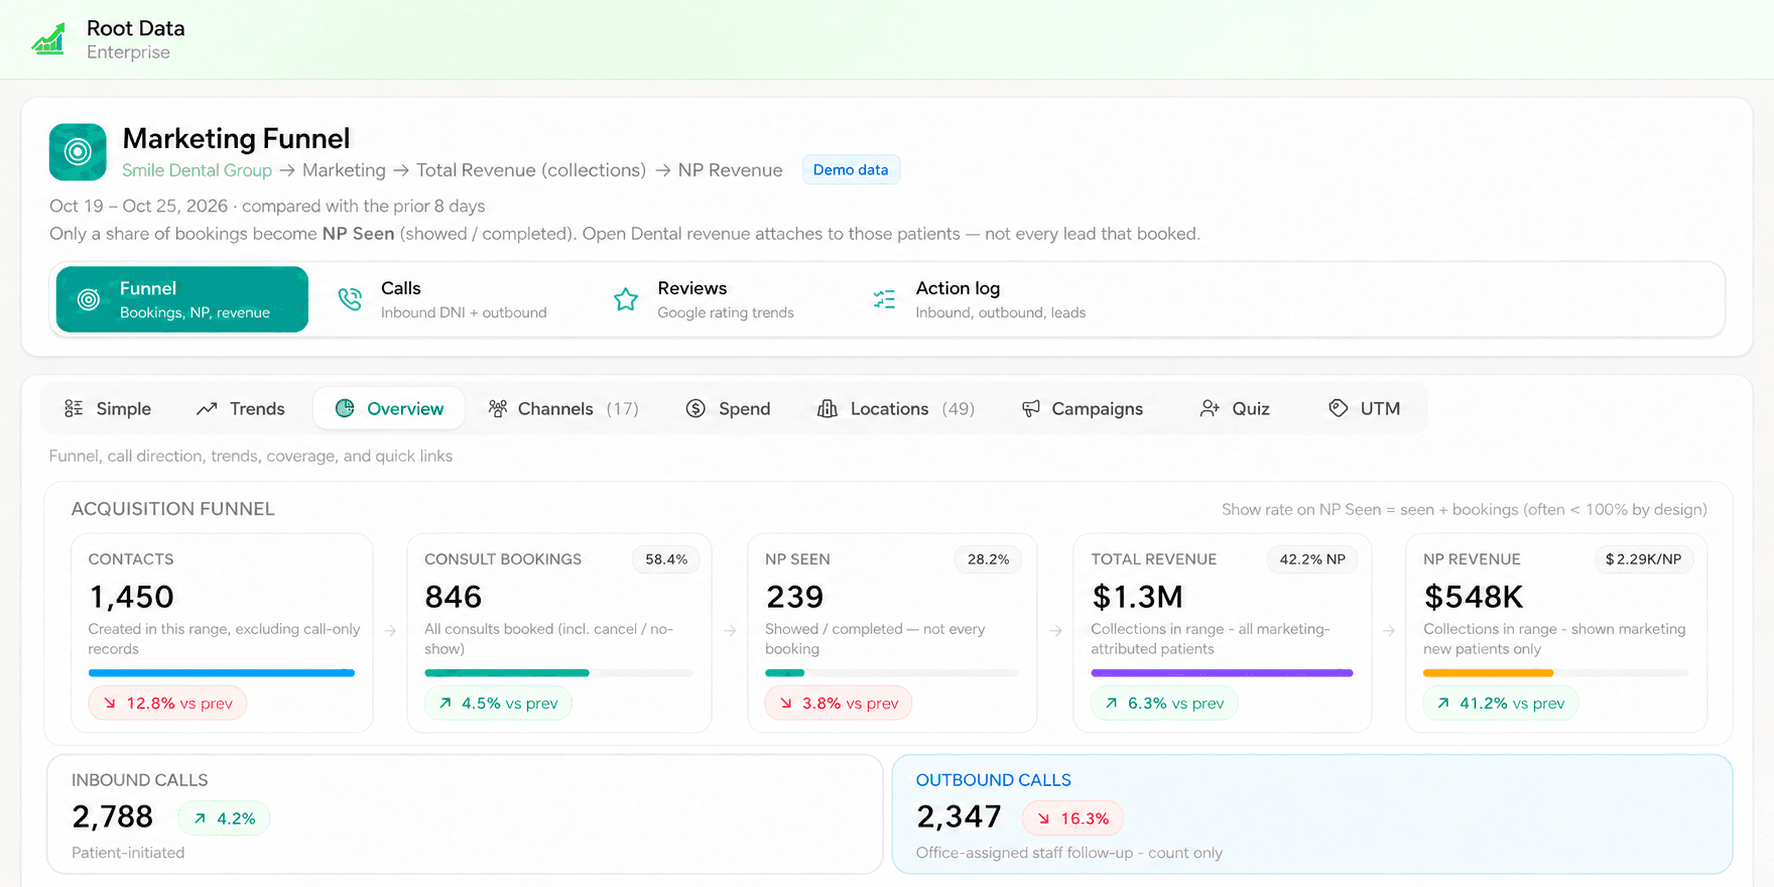The image size is (1774, 887).
Task: Click the Marketing breadcrumb
Action: click(x=344, y=170)
